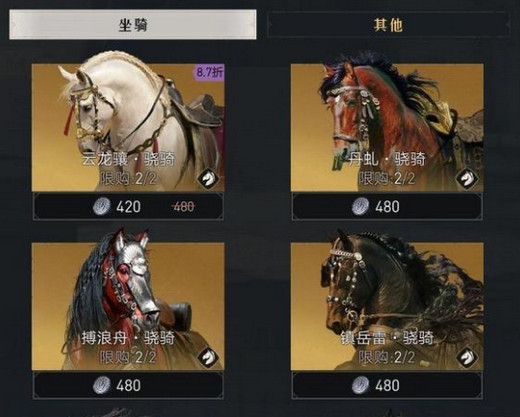Select the white 云龙骧·骁骑 horse thumbnail
This screenshot has width=520, height=417.
(128, 128)
